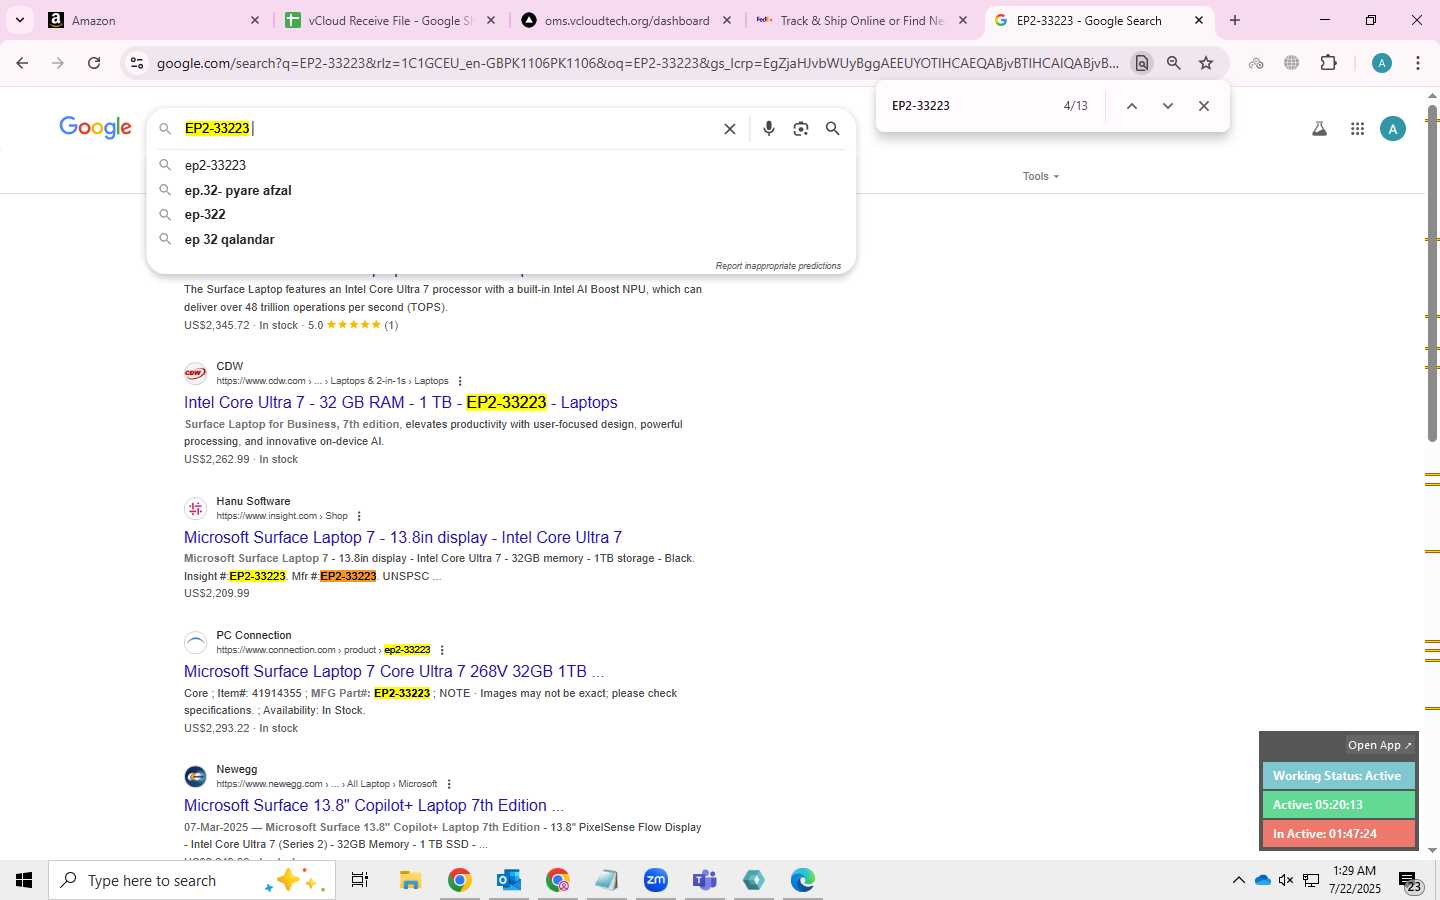Screen dimensions: 1440x900
Task: Open Chrome's three-dot menu
Action: click(1418, 63)
